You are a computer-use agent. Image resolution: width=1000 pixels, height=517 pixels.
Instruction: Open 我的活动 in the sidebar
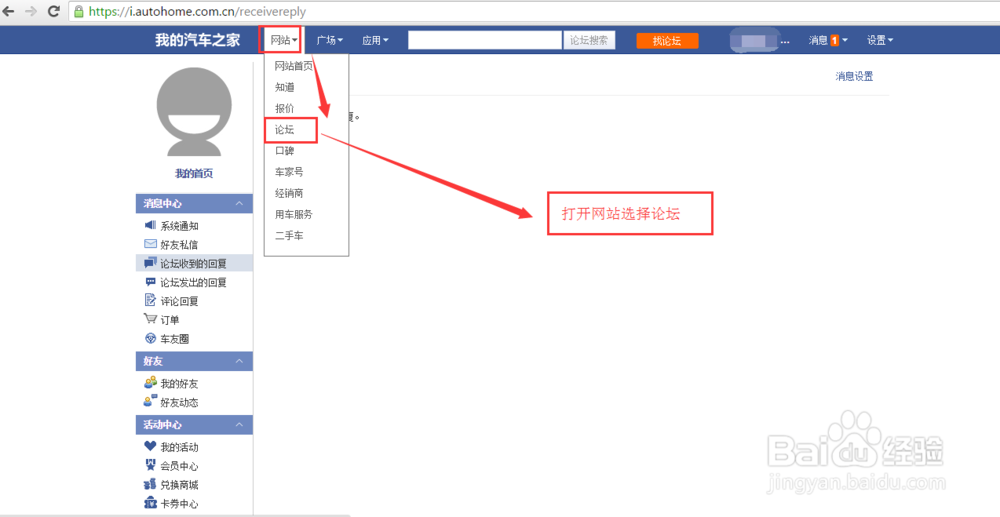179,447
